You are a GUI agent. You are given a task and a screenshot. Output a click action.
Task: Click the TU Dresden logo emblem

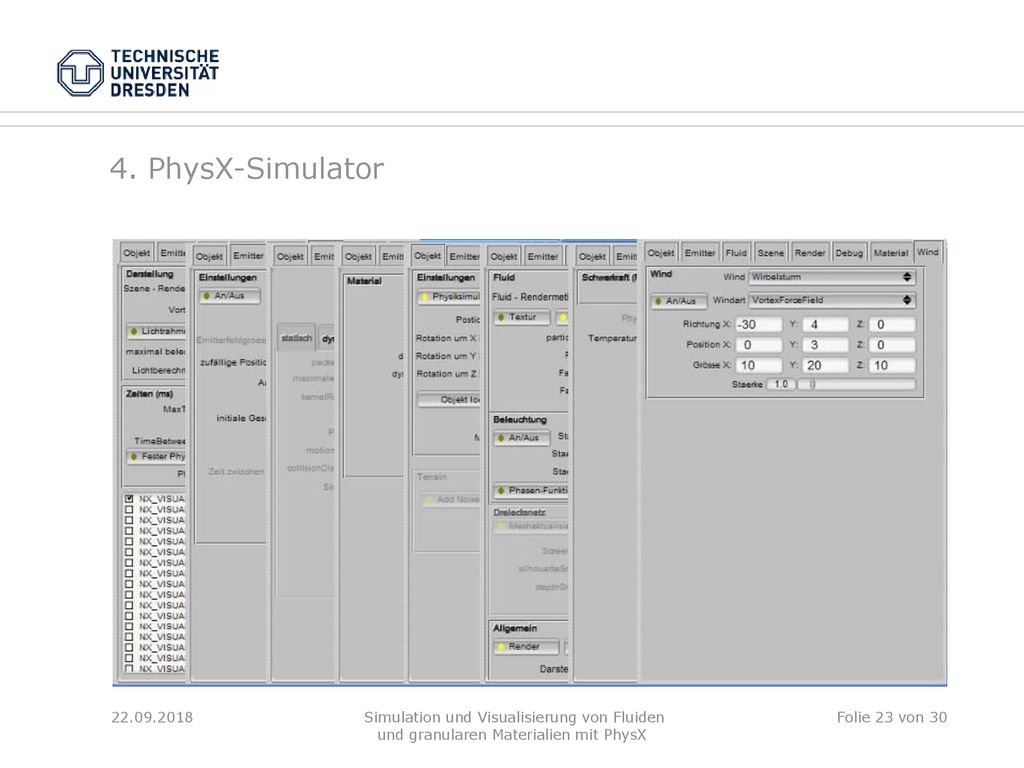80,73
